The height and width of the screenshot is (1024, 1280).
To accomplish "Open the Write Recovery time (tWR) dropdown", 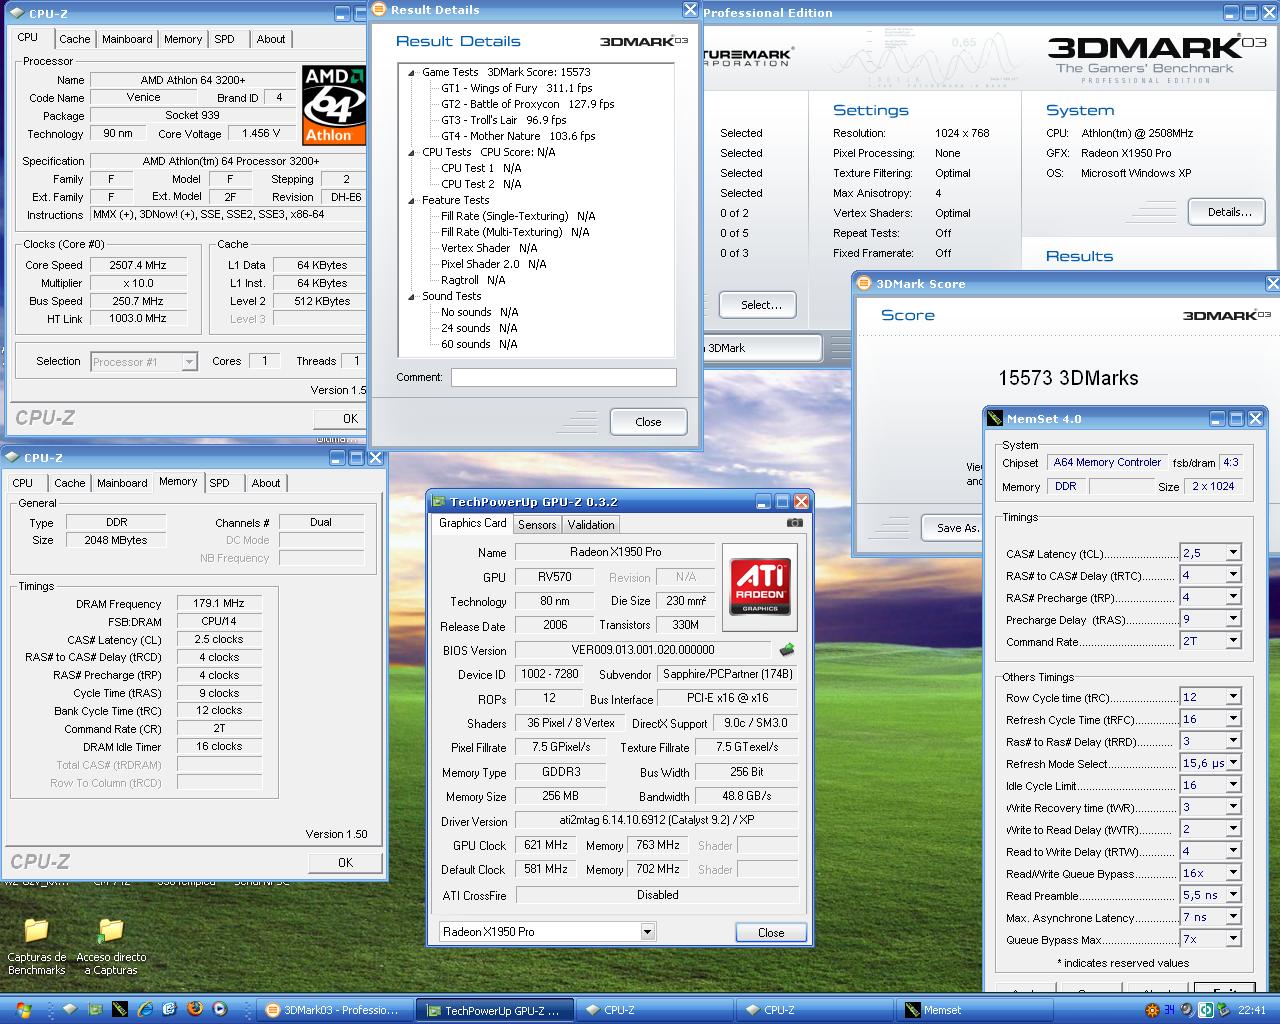I will point(1233,807).
